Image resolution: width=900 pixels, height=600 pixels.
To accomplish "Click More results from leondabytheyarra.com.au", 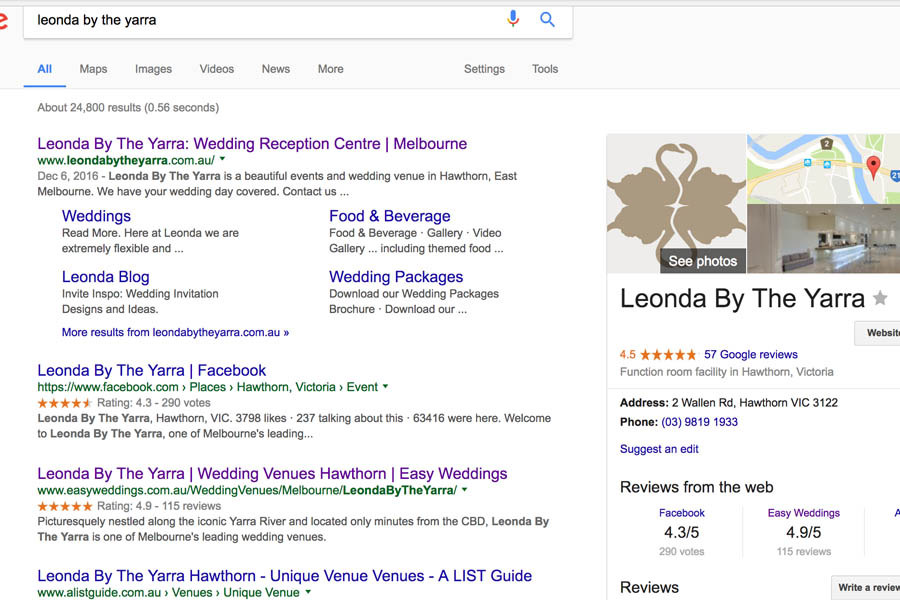I will [176, 332].
